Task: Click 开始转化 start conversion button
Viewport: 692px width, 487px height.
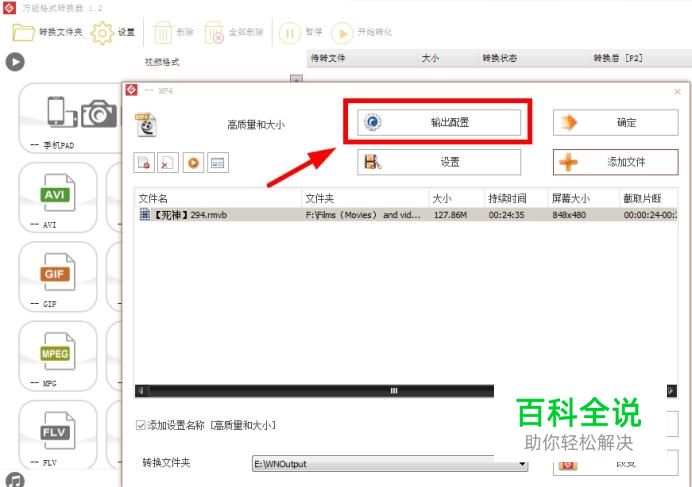Action: click(x=361, y=32)
